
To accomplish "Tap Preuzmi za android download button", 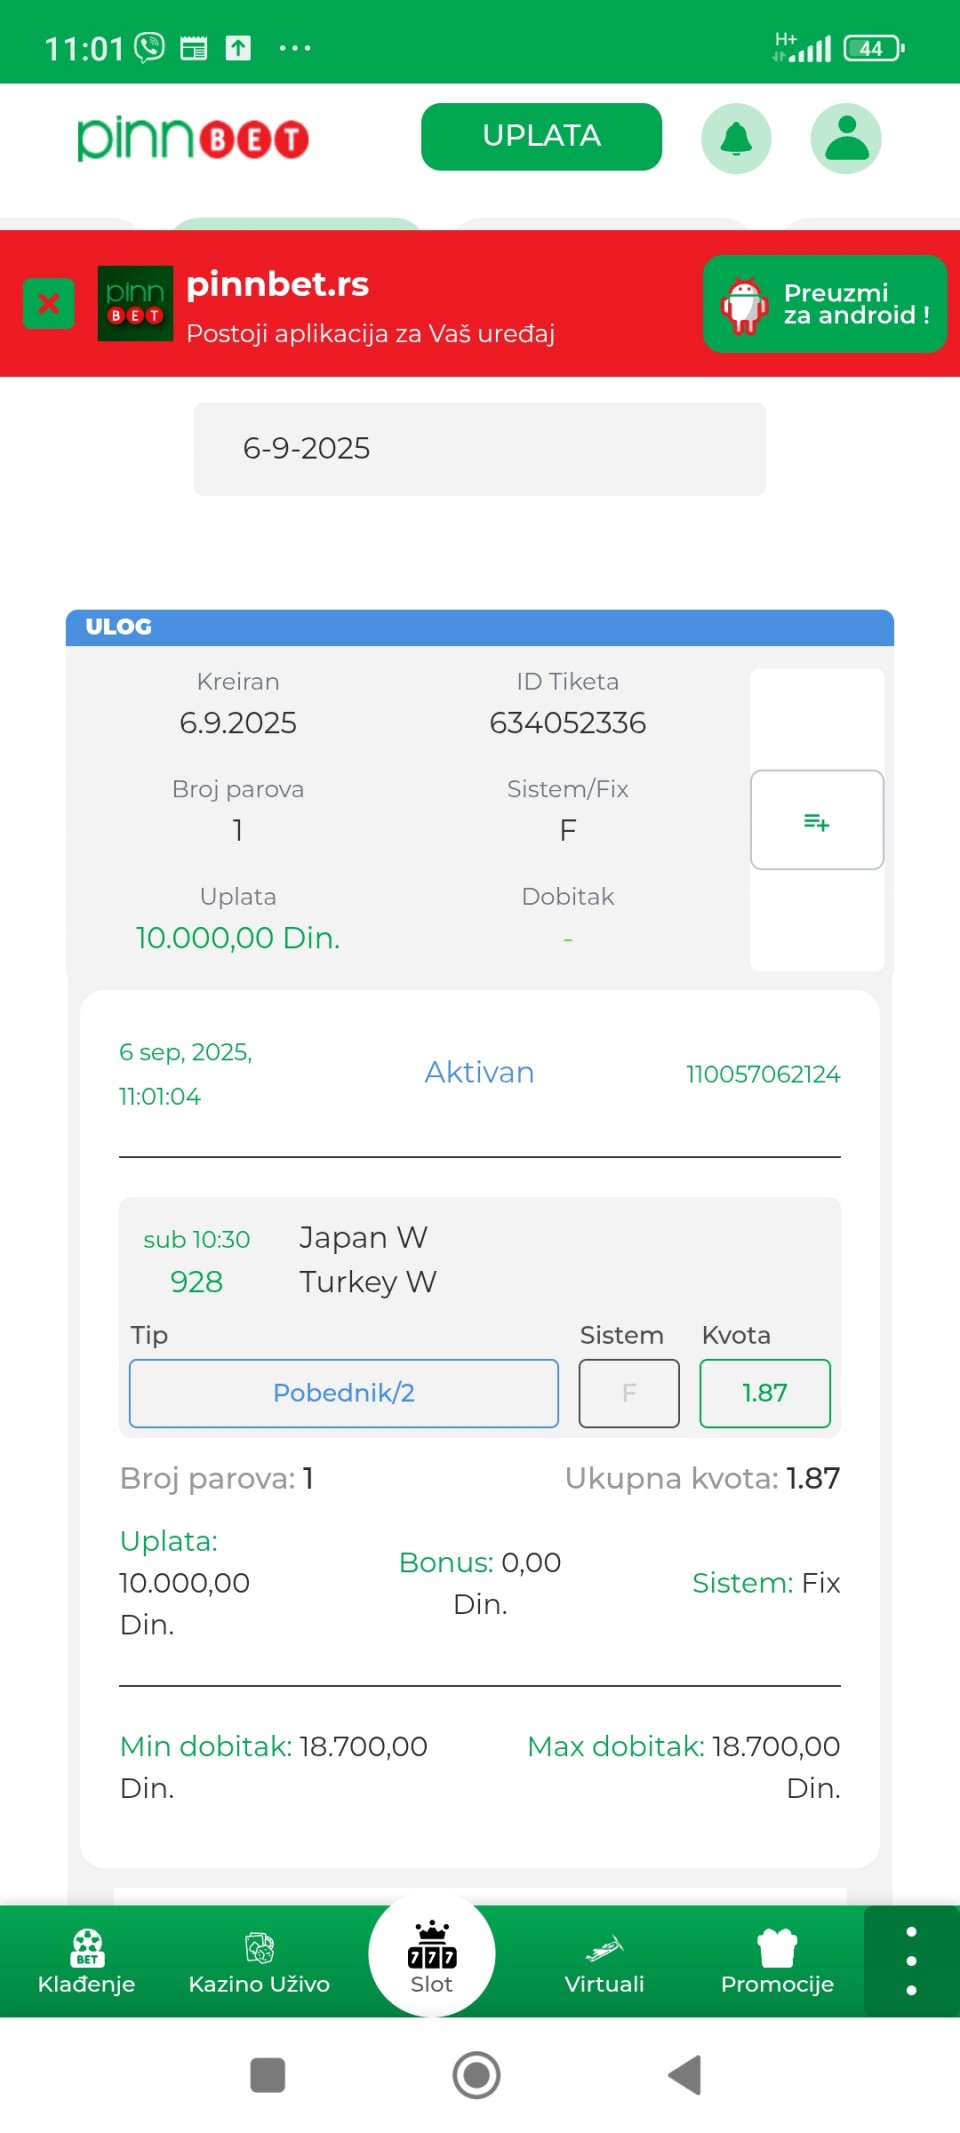I will (x=825, y=304).
